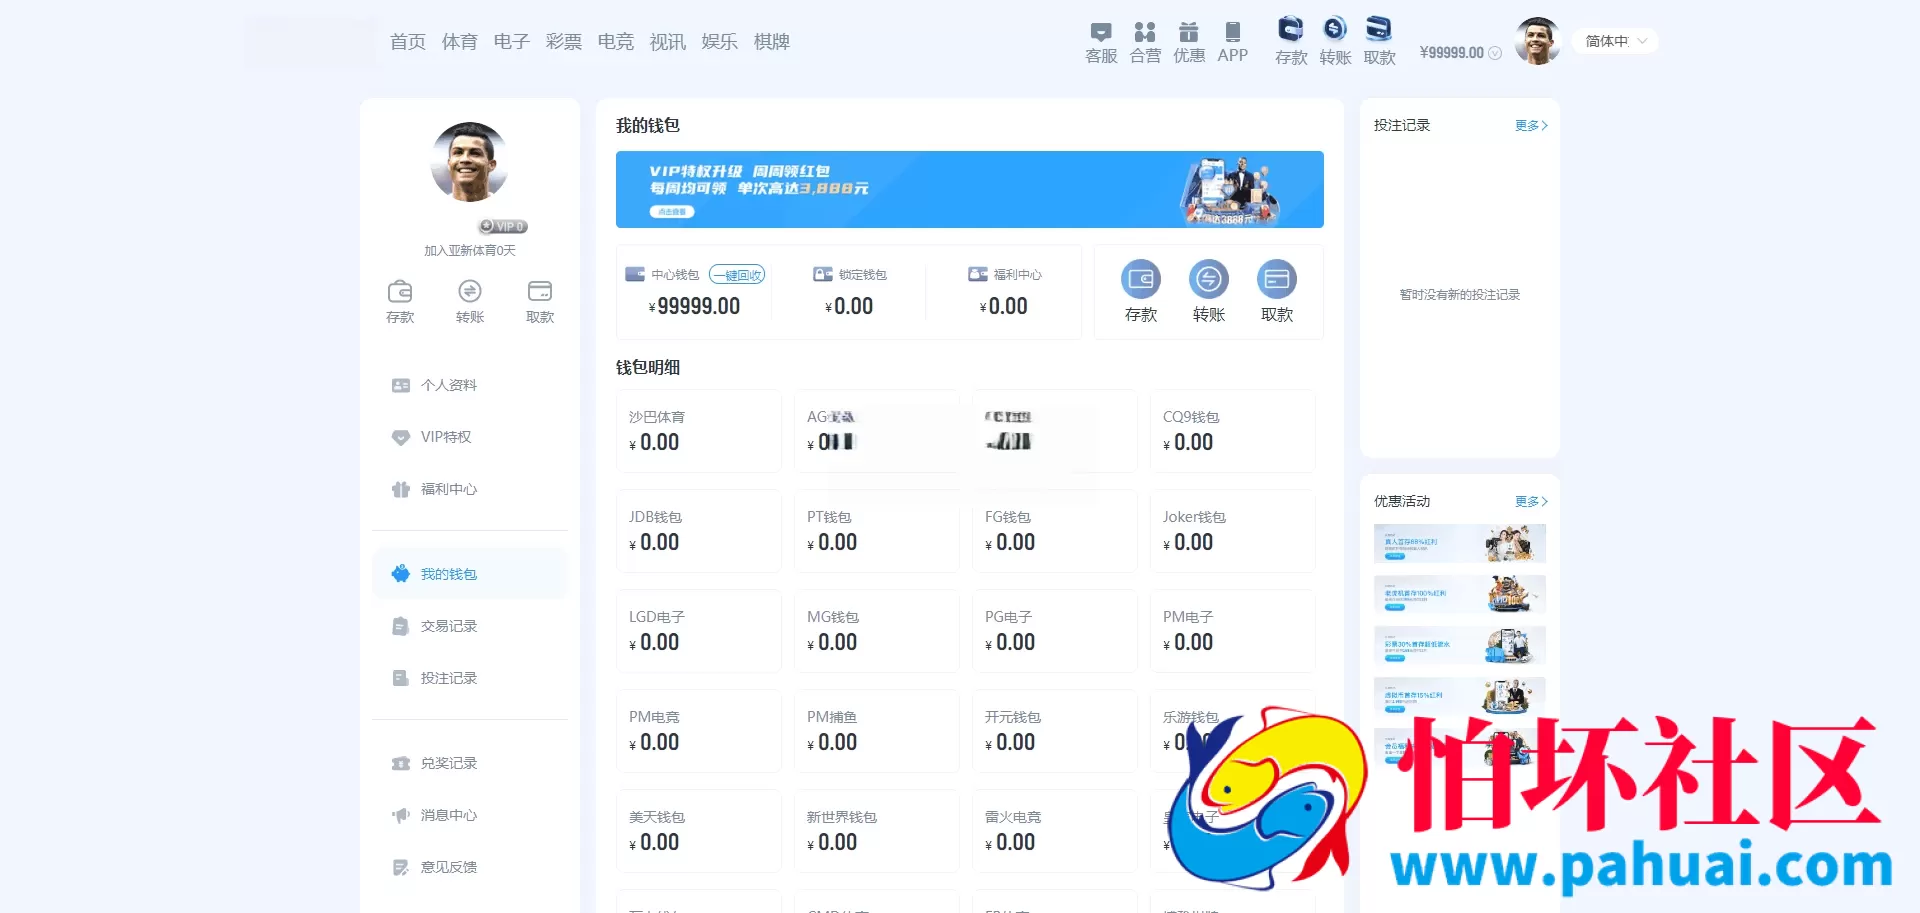Open customer service 客服 icon in header
The width and height of the screenshot is (1920, 913).
(1101, 33)
